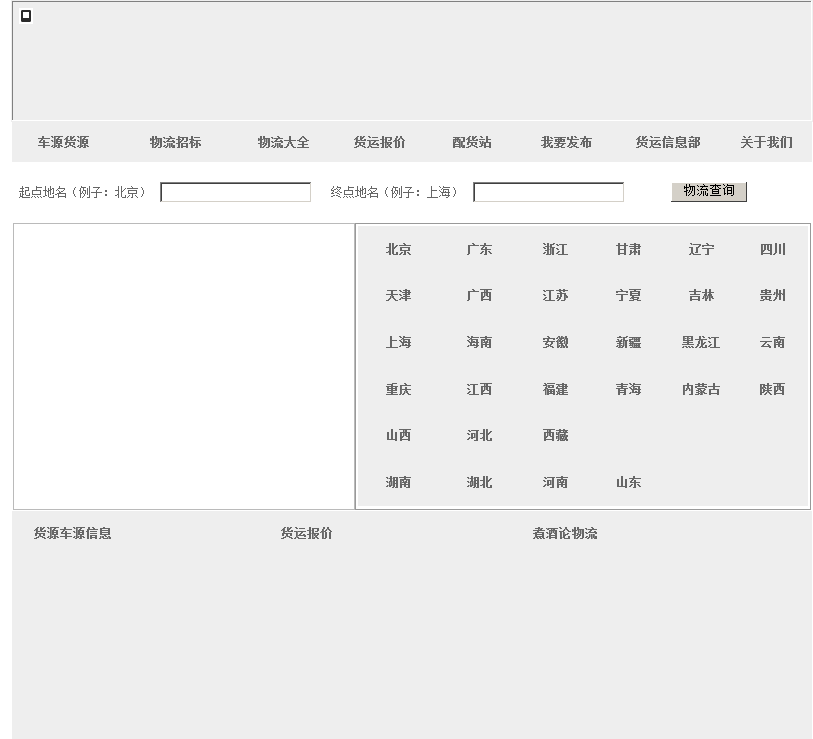
Task: Select the 江西 province link
Action: [479, 389]
